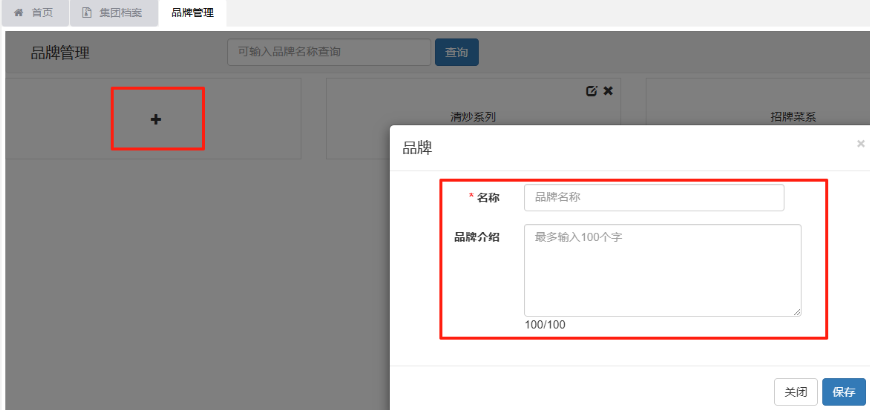
Task: Click the plus icon to add brand
Action: pyautogui.click(x=156, y=119)
